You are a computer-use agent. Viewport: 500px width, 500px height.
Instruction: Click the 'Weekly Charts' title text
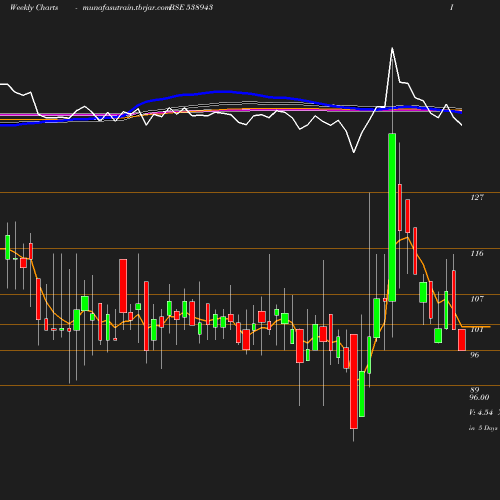point(34,7)
